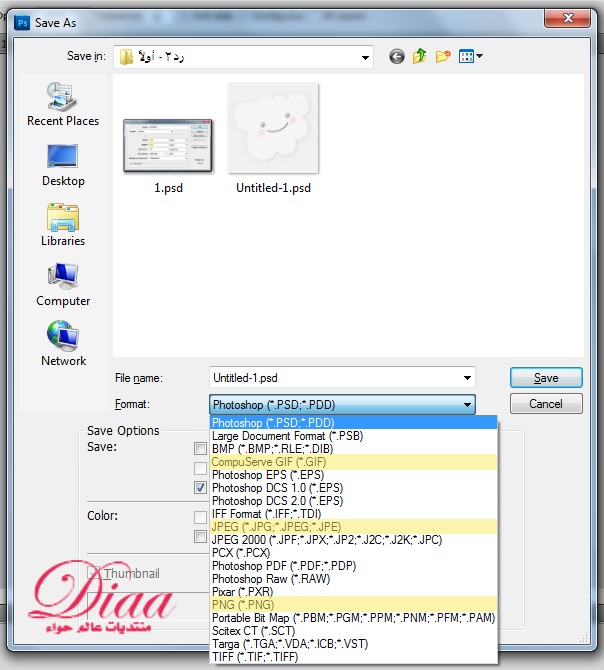Uncheck the checked Save options checkbox

click(x=201, y=487)
